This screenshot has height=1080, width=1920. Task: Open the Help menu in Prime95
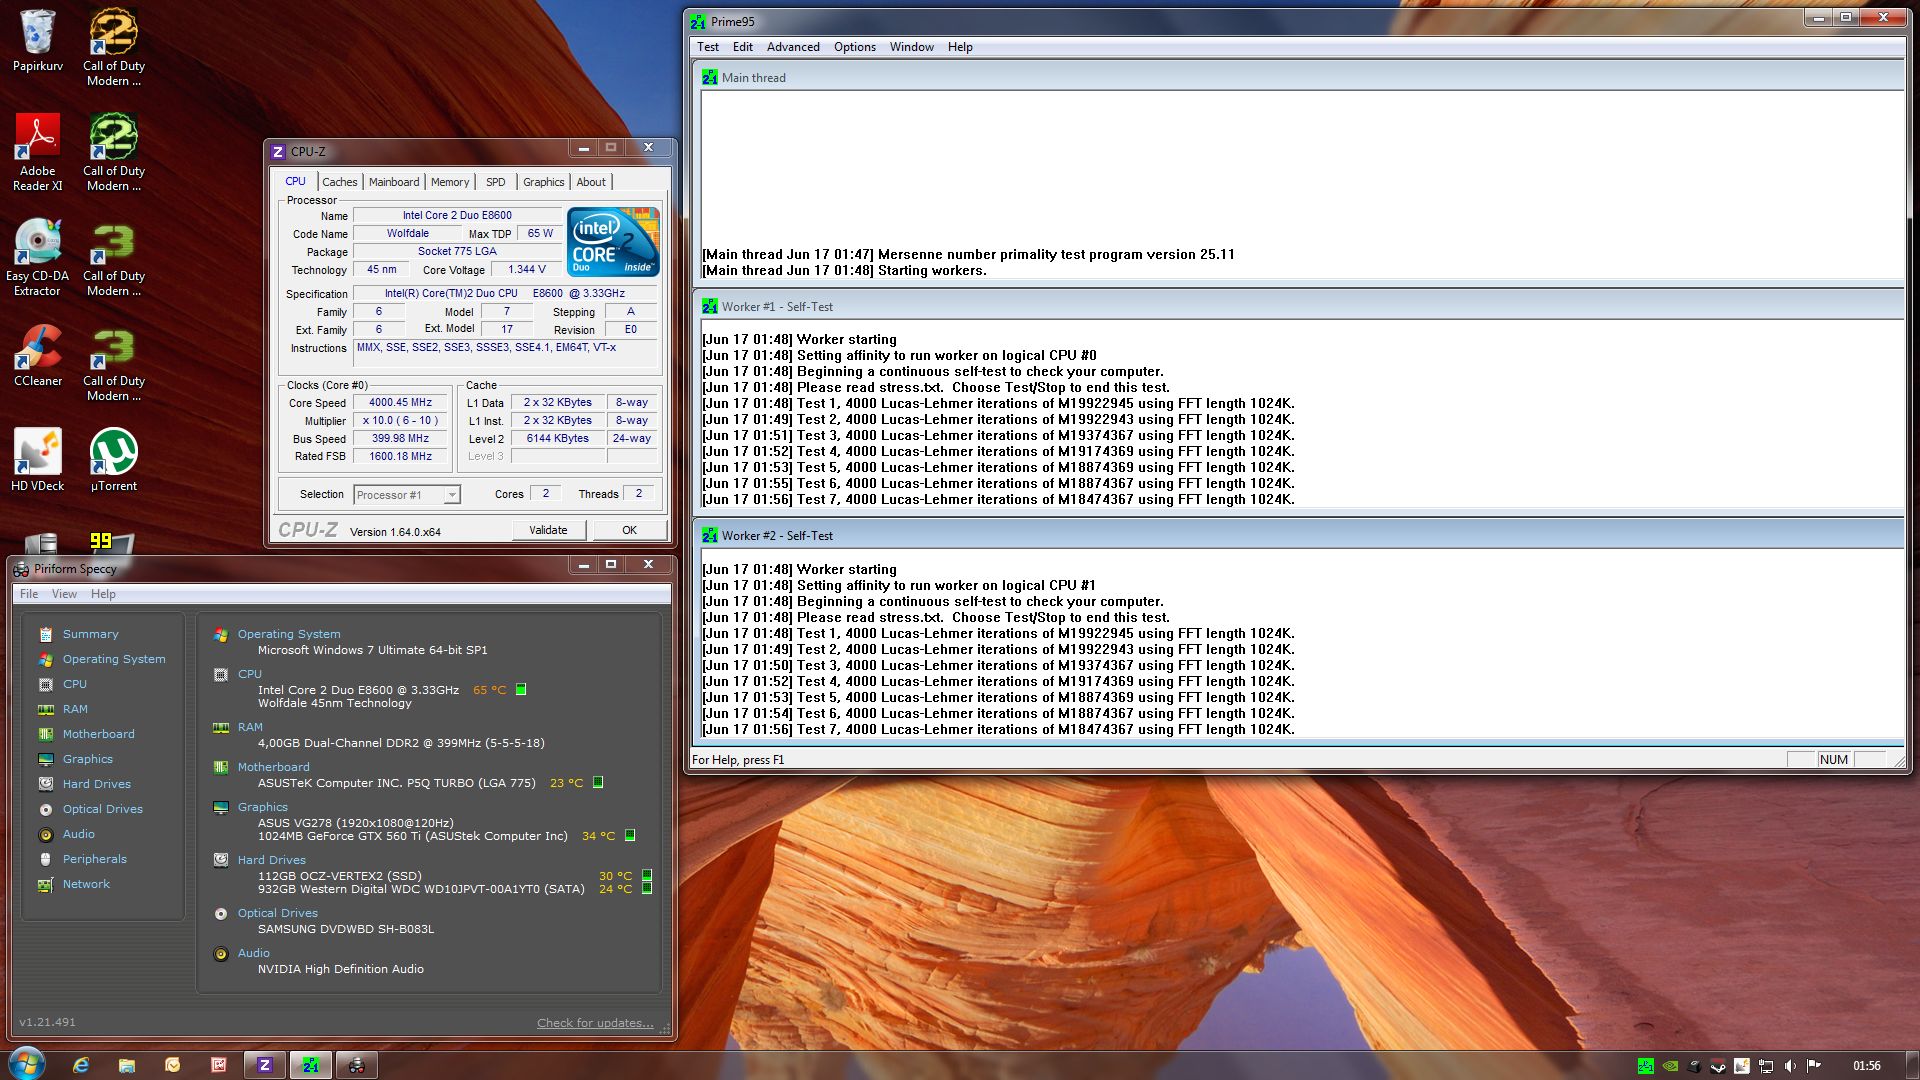[960, 47]
